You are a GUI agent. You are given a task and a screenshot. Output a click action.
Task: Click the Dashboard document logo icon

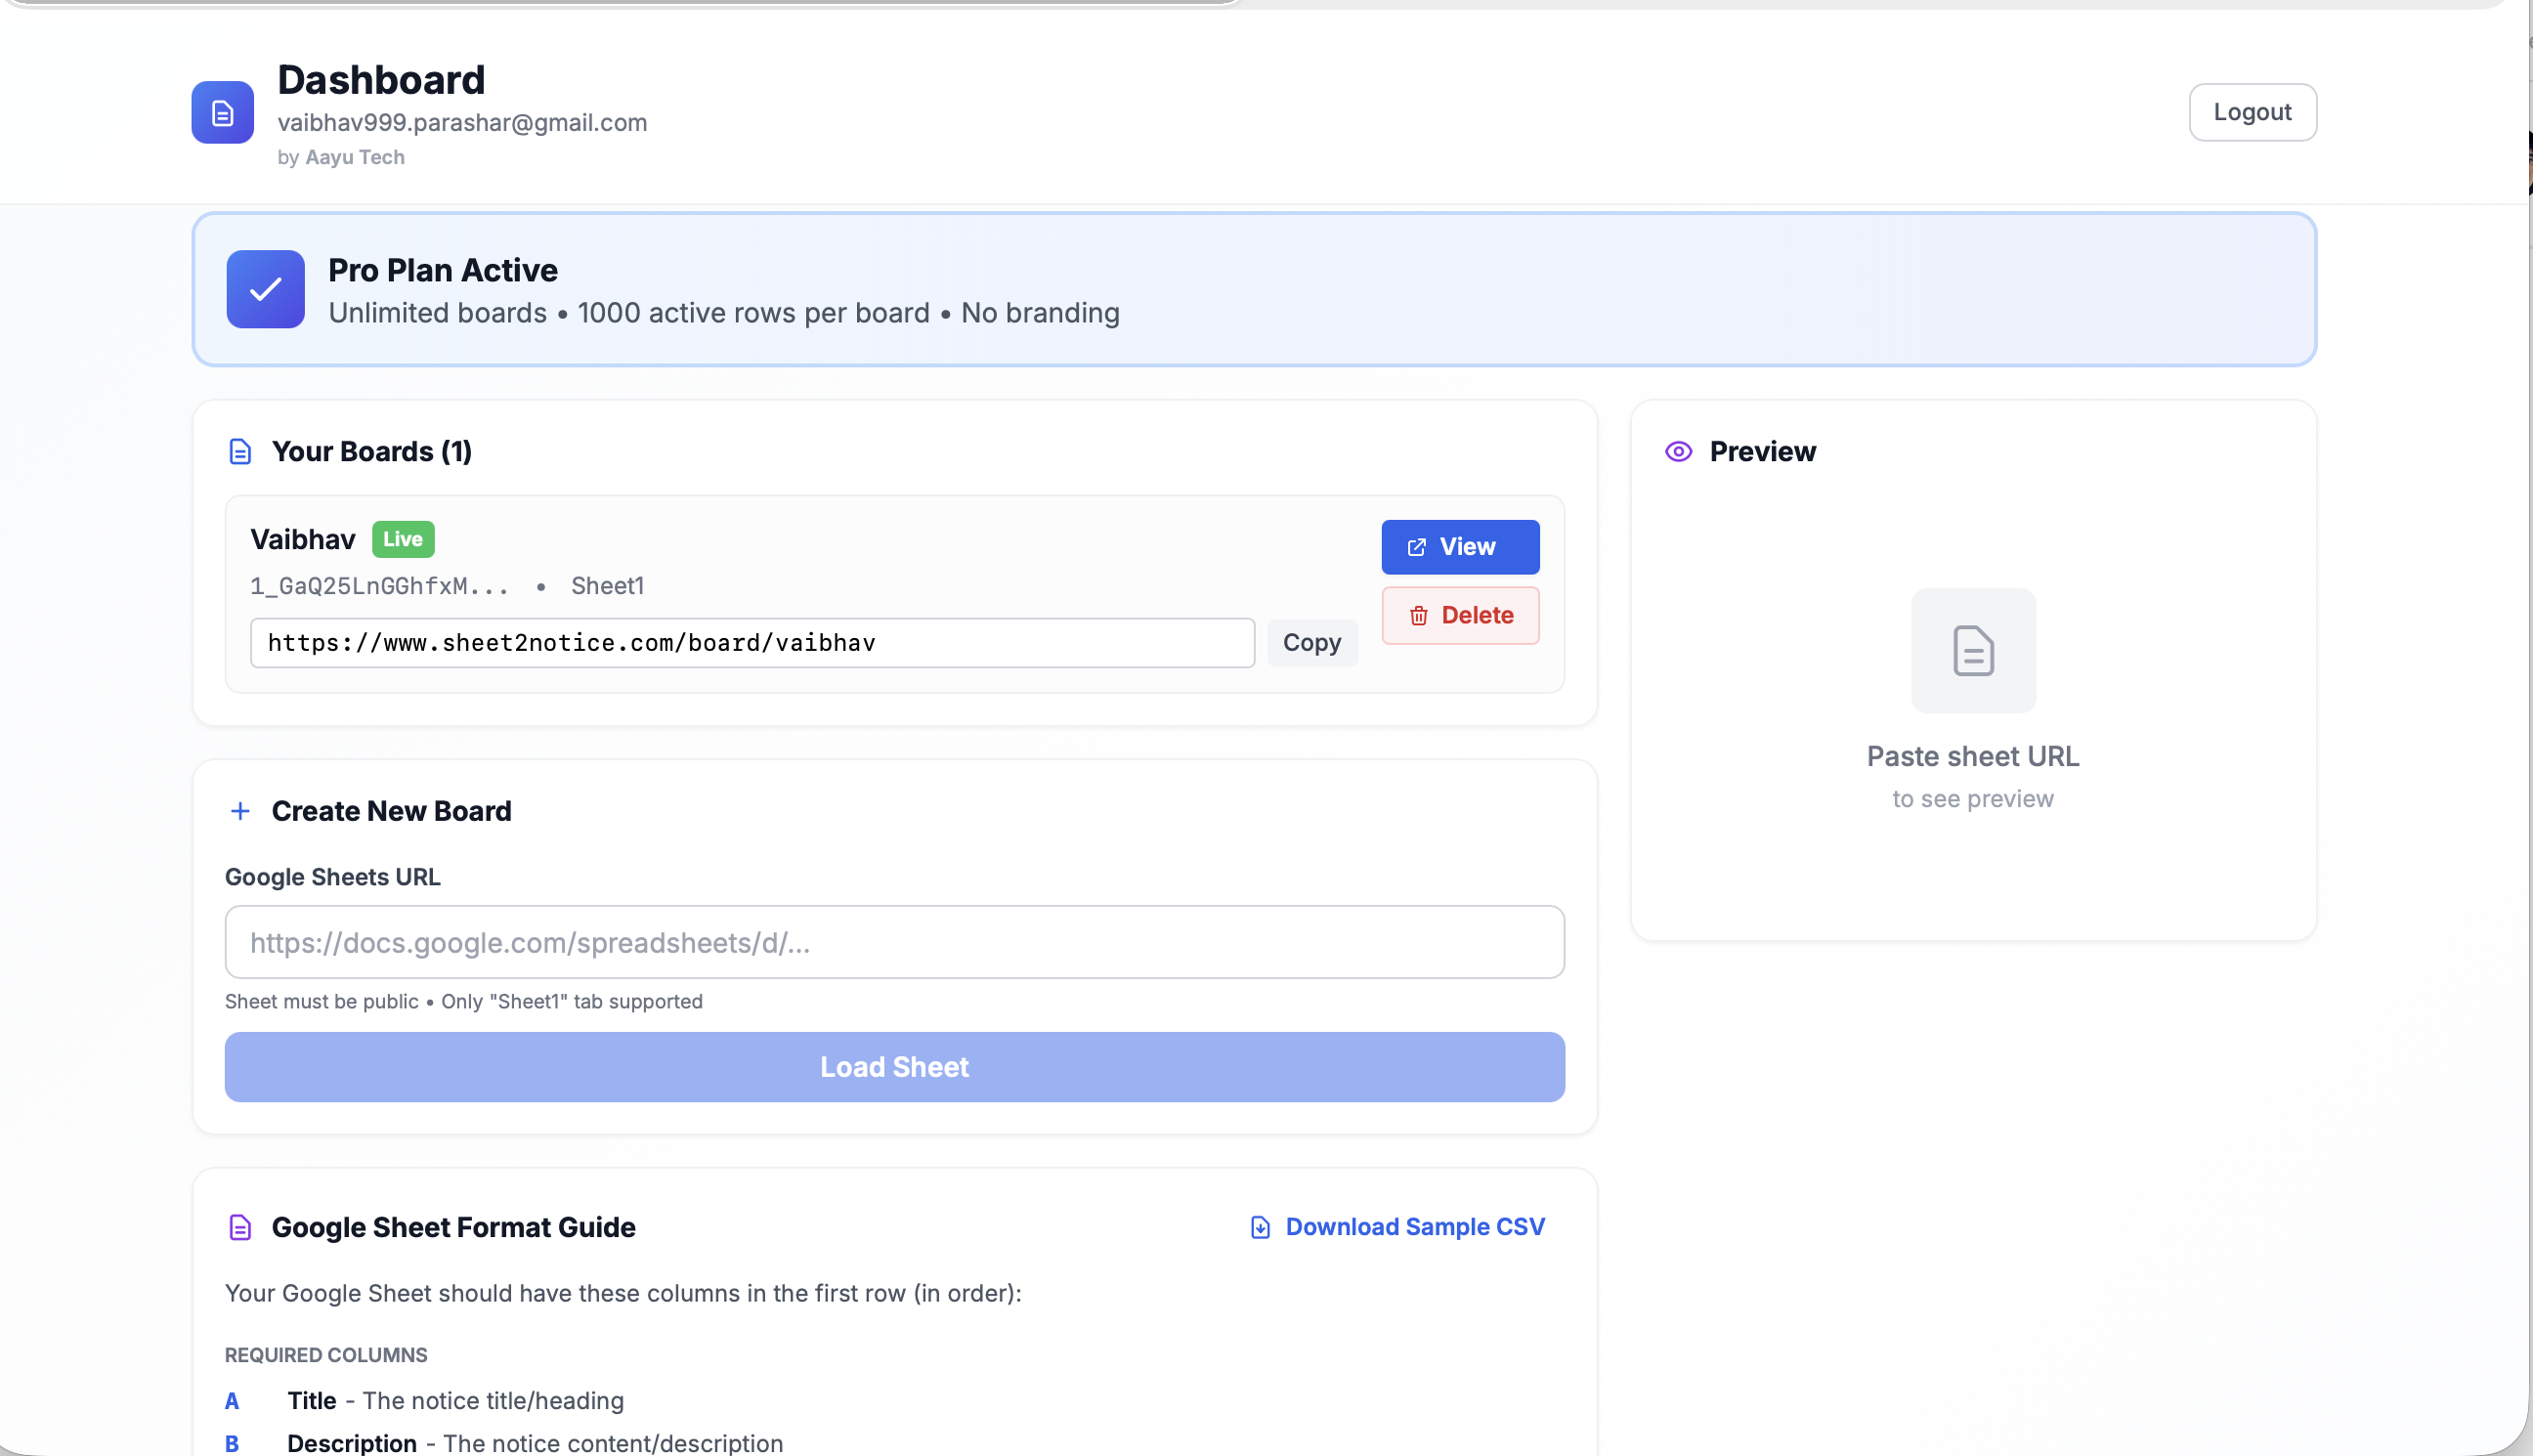click(222, 112)
